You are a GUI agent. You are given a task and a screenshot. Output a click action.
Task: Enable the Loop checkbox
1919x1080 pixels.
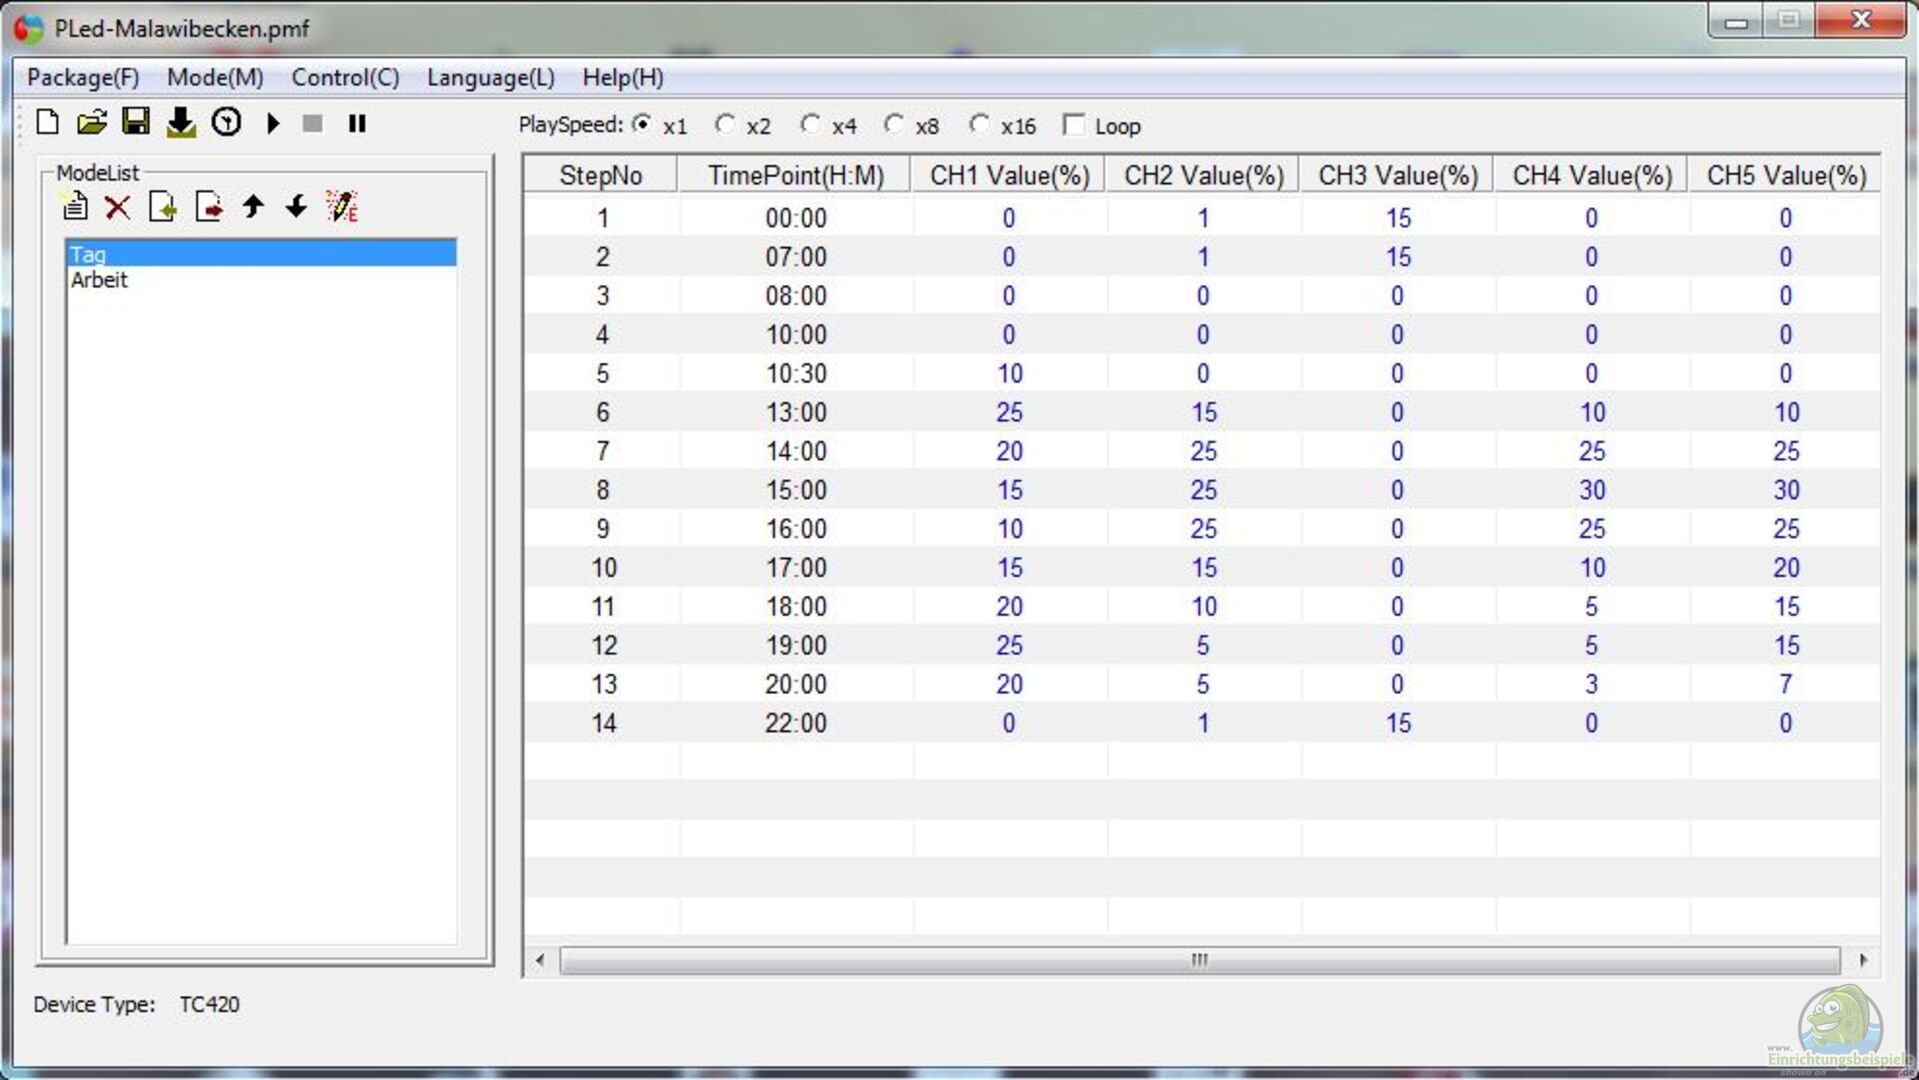tap(1074, 125)
